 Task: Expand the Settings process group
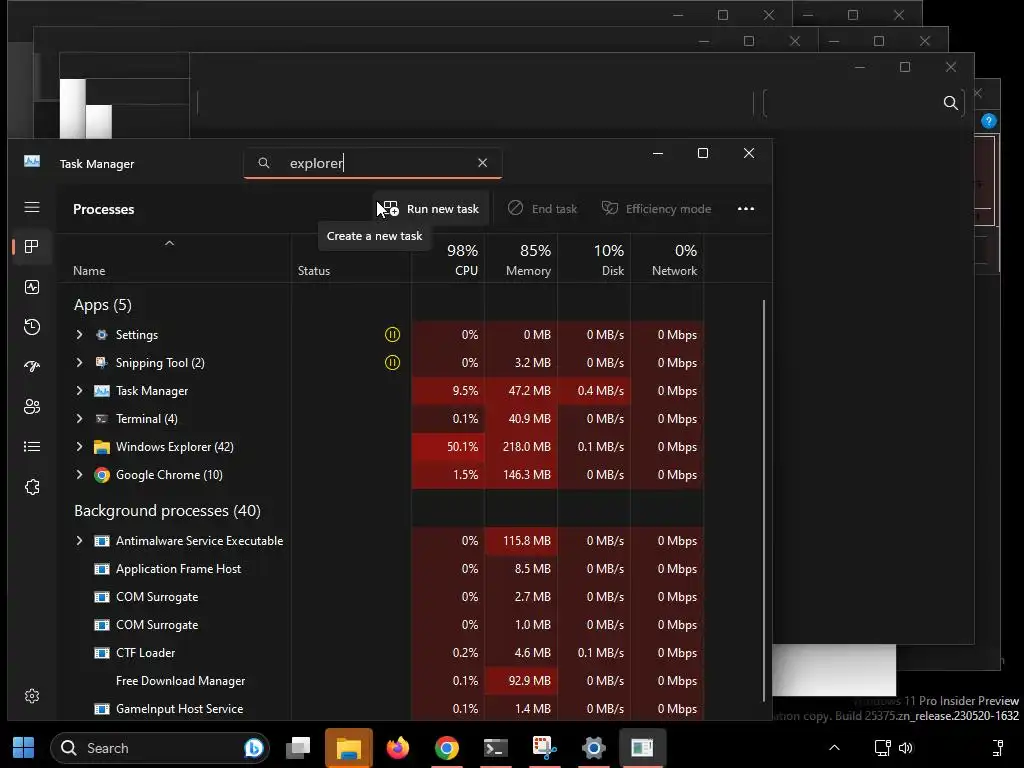click(79, 334)
